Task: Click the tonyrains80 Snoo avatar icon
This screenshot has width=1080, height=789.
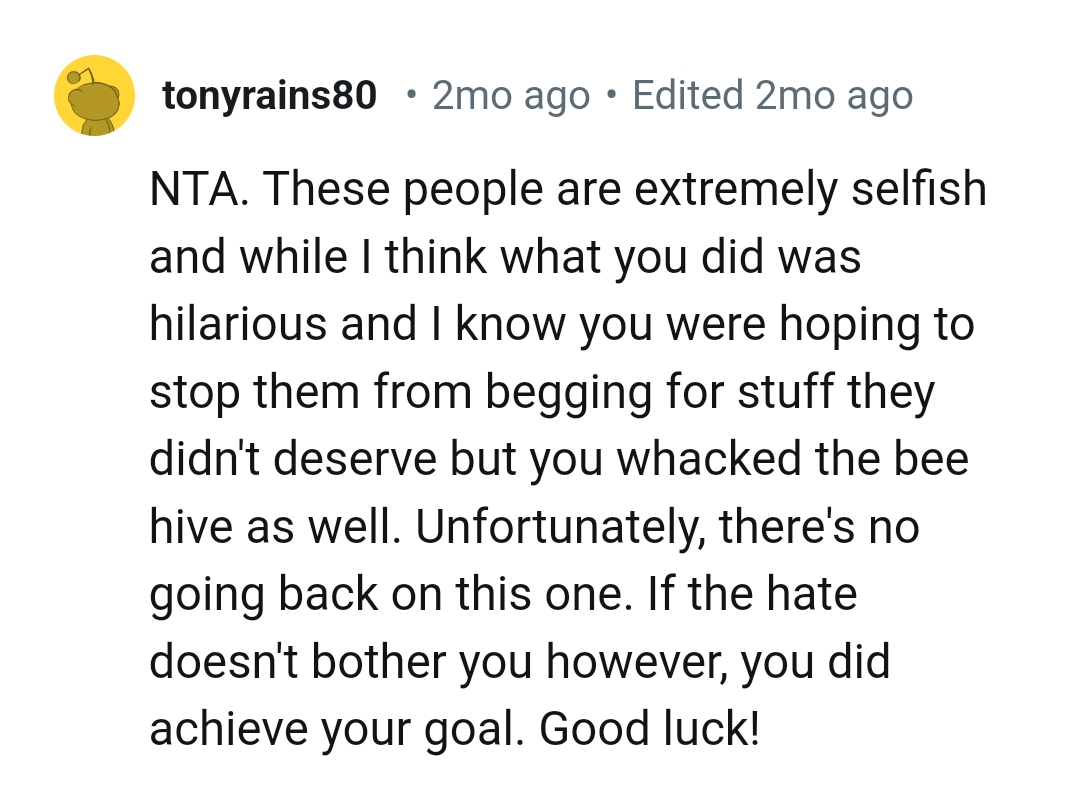Action: click(94, 96)
